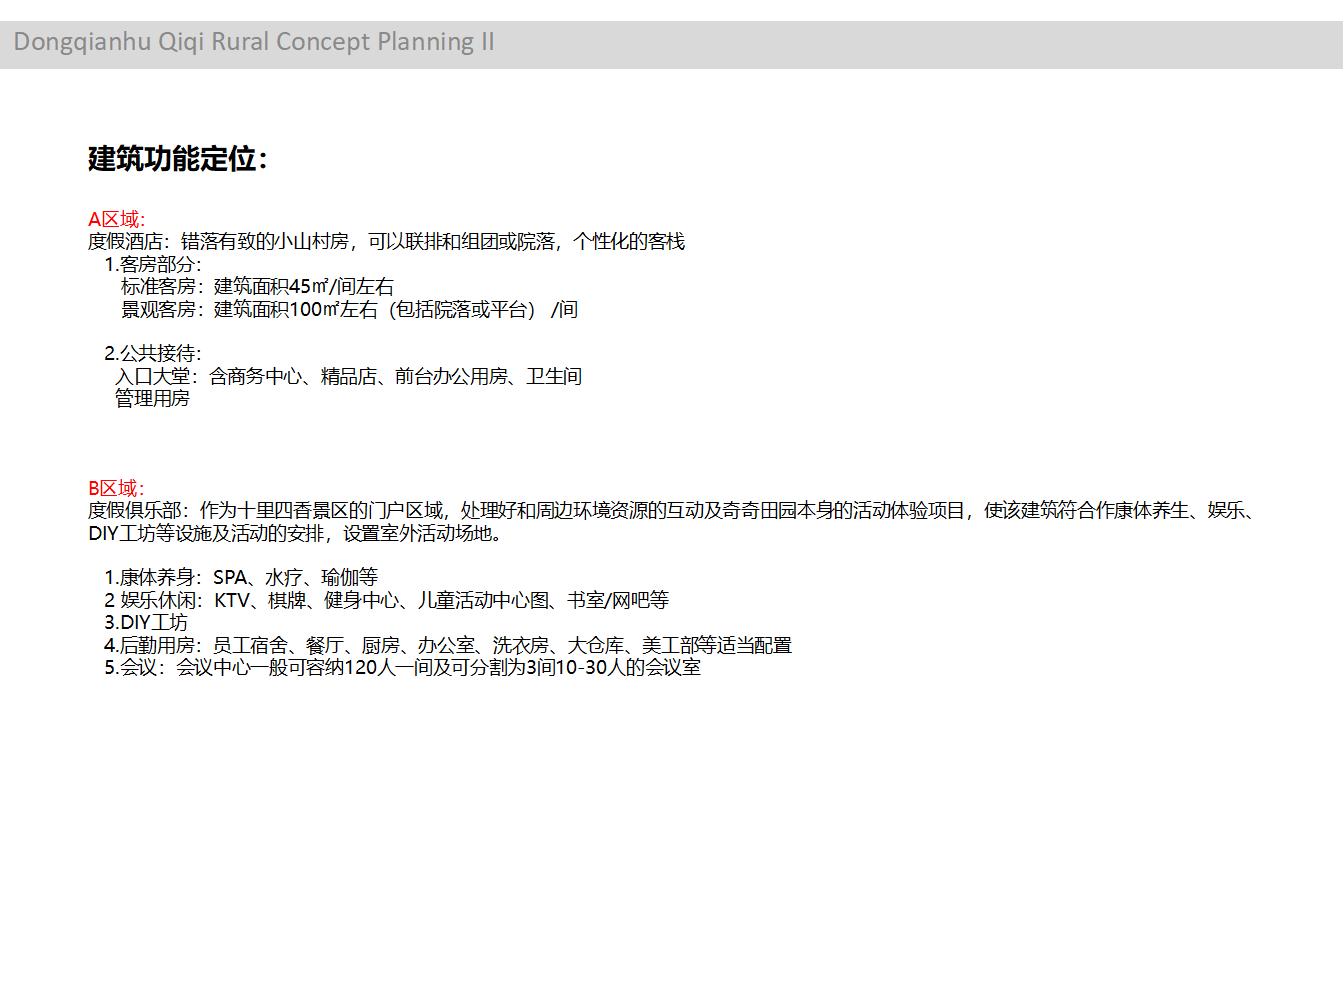Click the line starting "入口大堂：含商务中心"
This screenshot has height=1008, width=1344.
[x=348, y=376]
